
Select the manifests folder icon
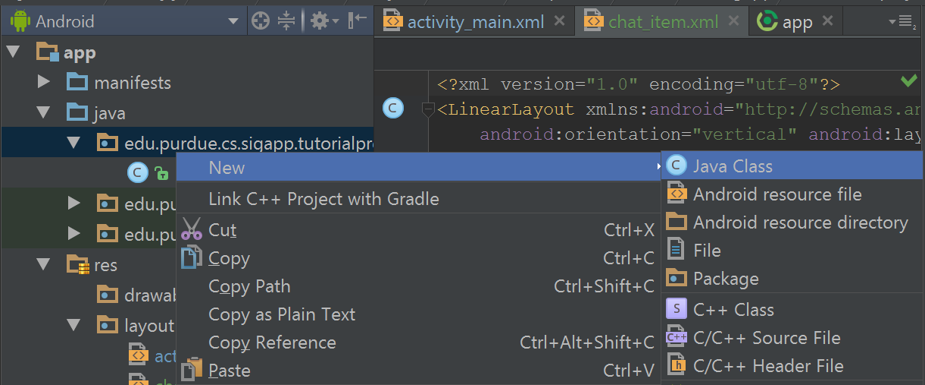point(77,81)
